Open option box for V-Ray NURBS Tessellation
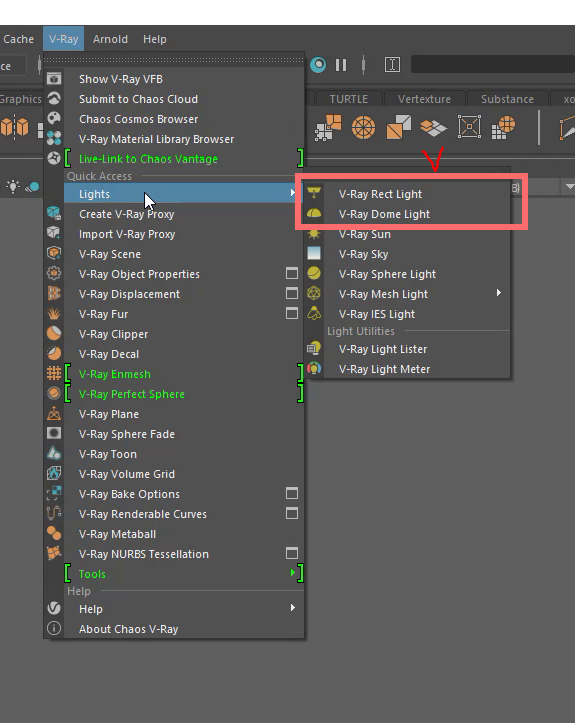Viewport: 575px width, 723px height. (x=292, y=553)
